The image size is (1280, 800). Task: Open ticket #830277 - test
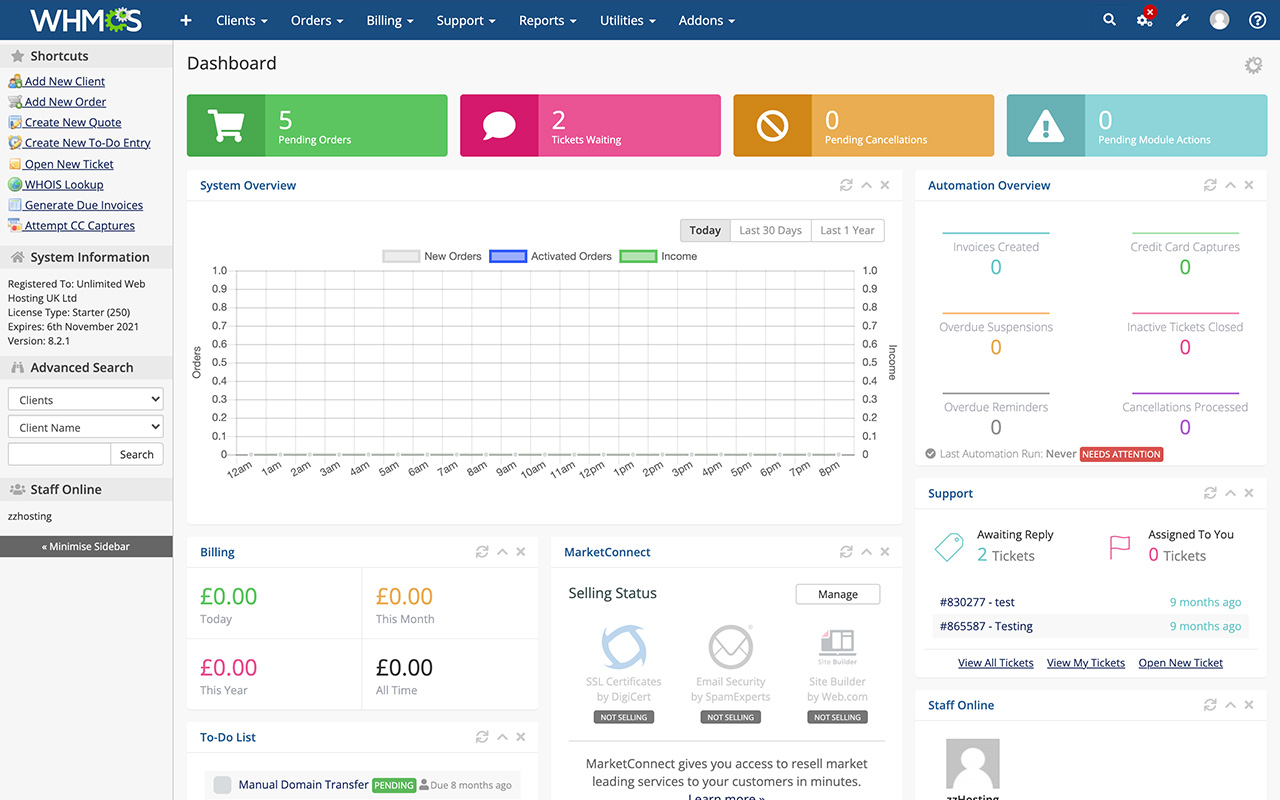977,602
